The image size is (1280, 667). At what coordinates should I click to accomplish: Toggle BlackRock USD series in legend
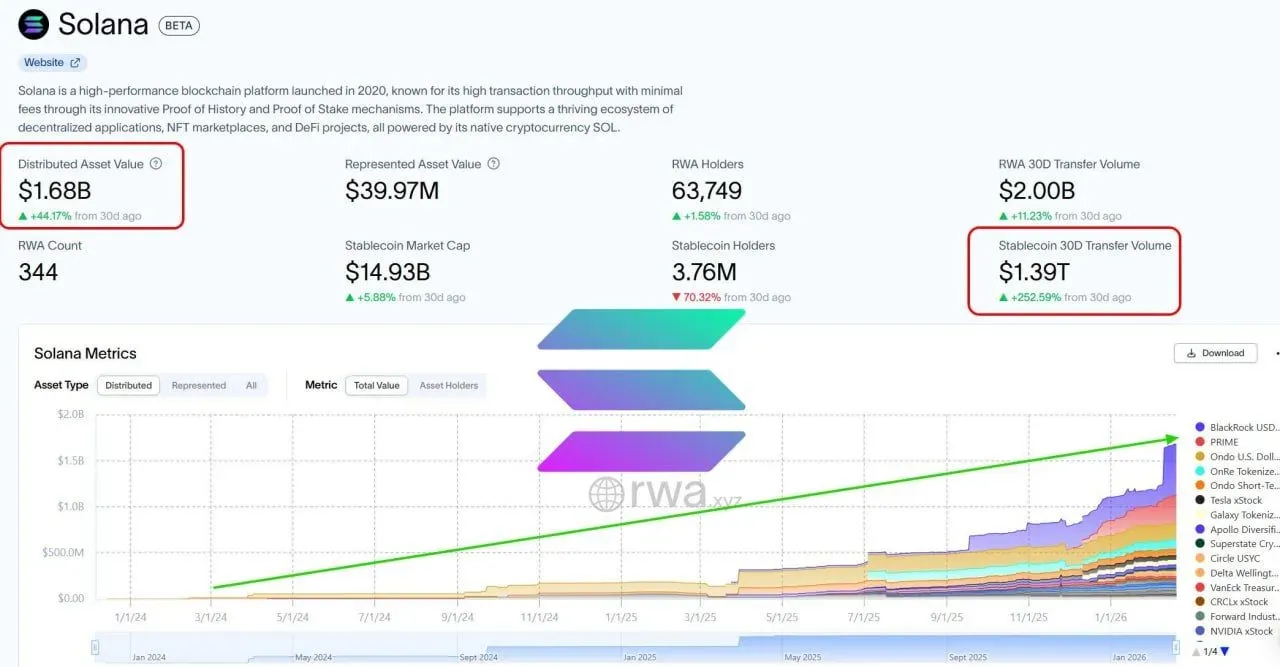point(1237,427)
